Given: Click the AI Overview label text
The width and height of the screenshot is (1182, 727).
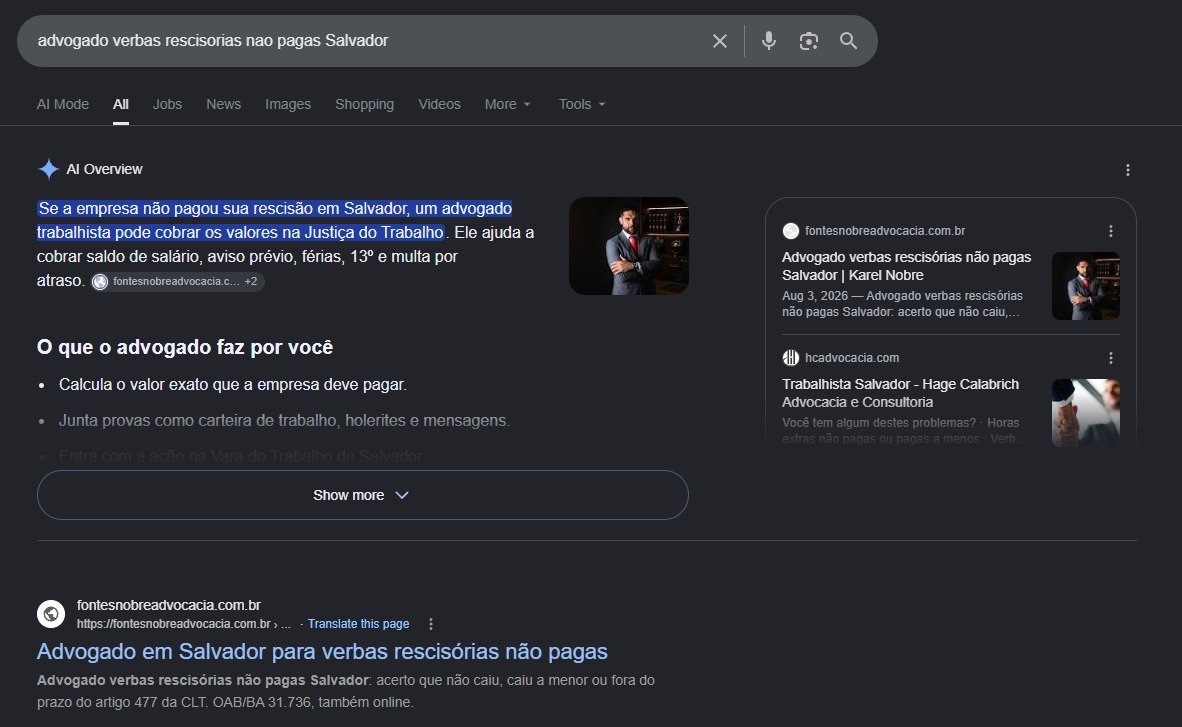Looking at the screenshot, I should [104, 169].
